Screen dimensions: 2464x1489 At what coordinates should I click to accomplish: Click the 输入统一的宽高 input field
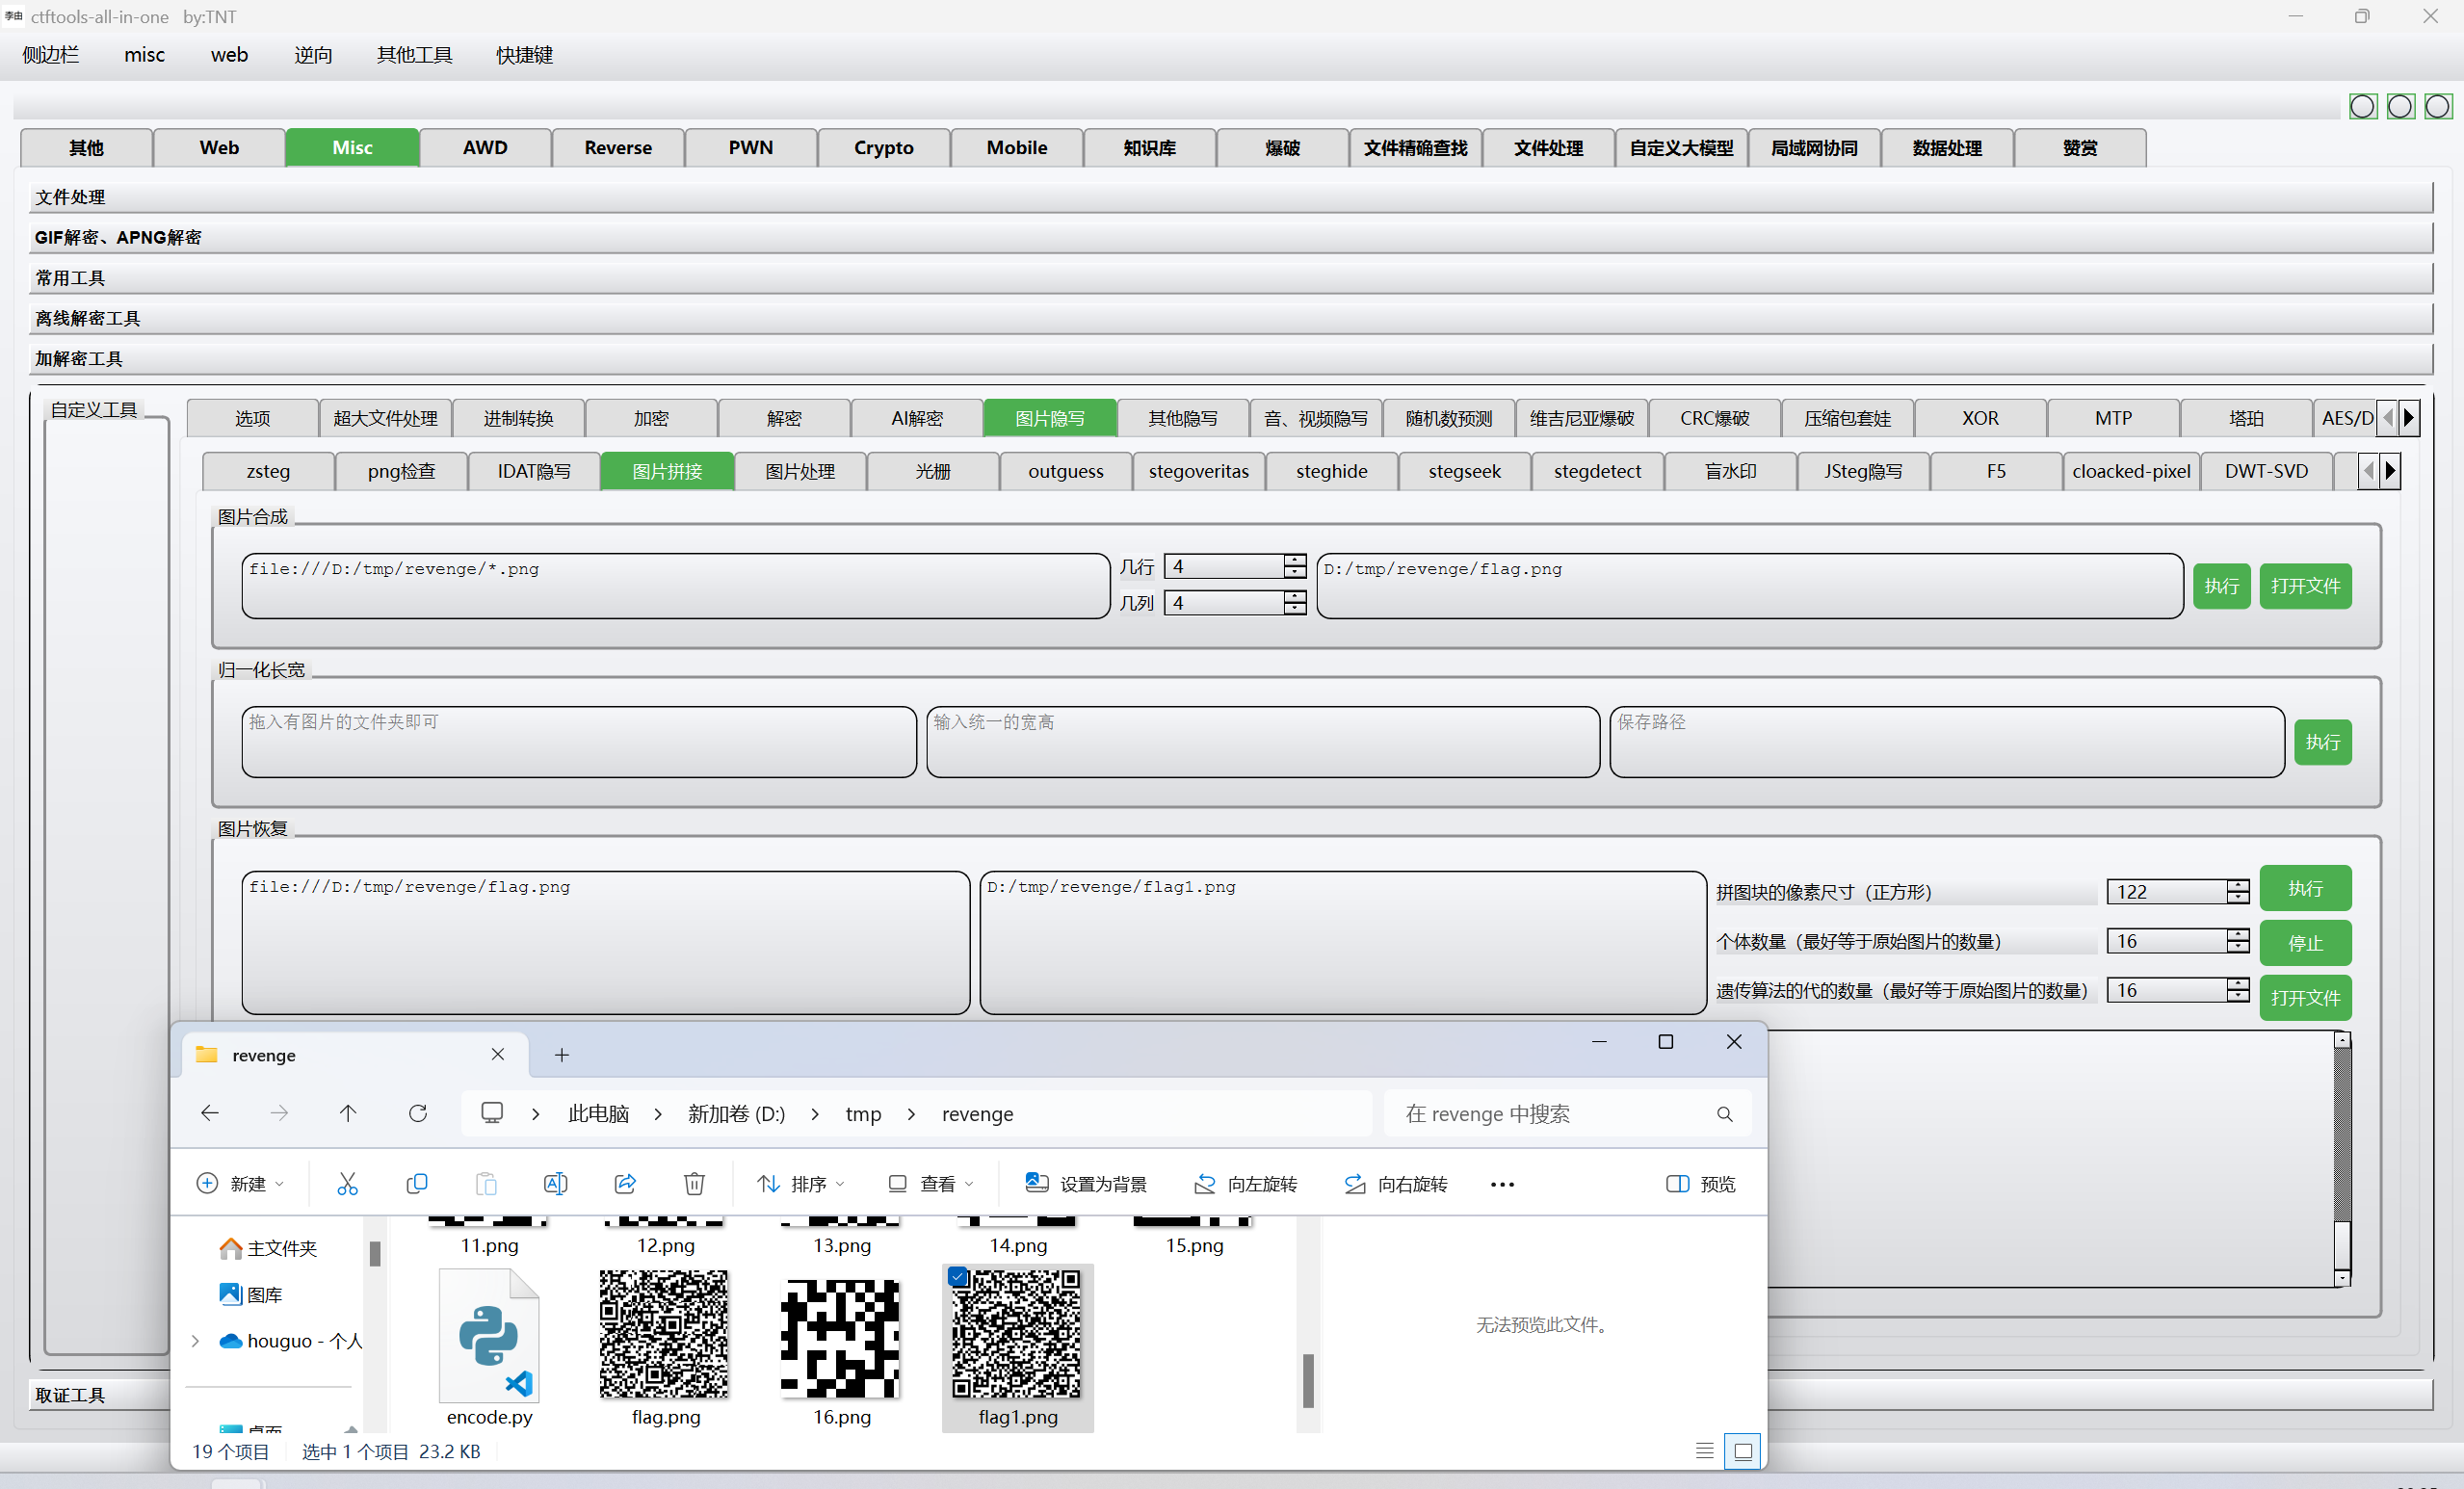tap(1263, 742)
